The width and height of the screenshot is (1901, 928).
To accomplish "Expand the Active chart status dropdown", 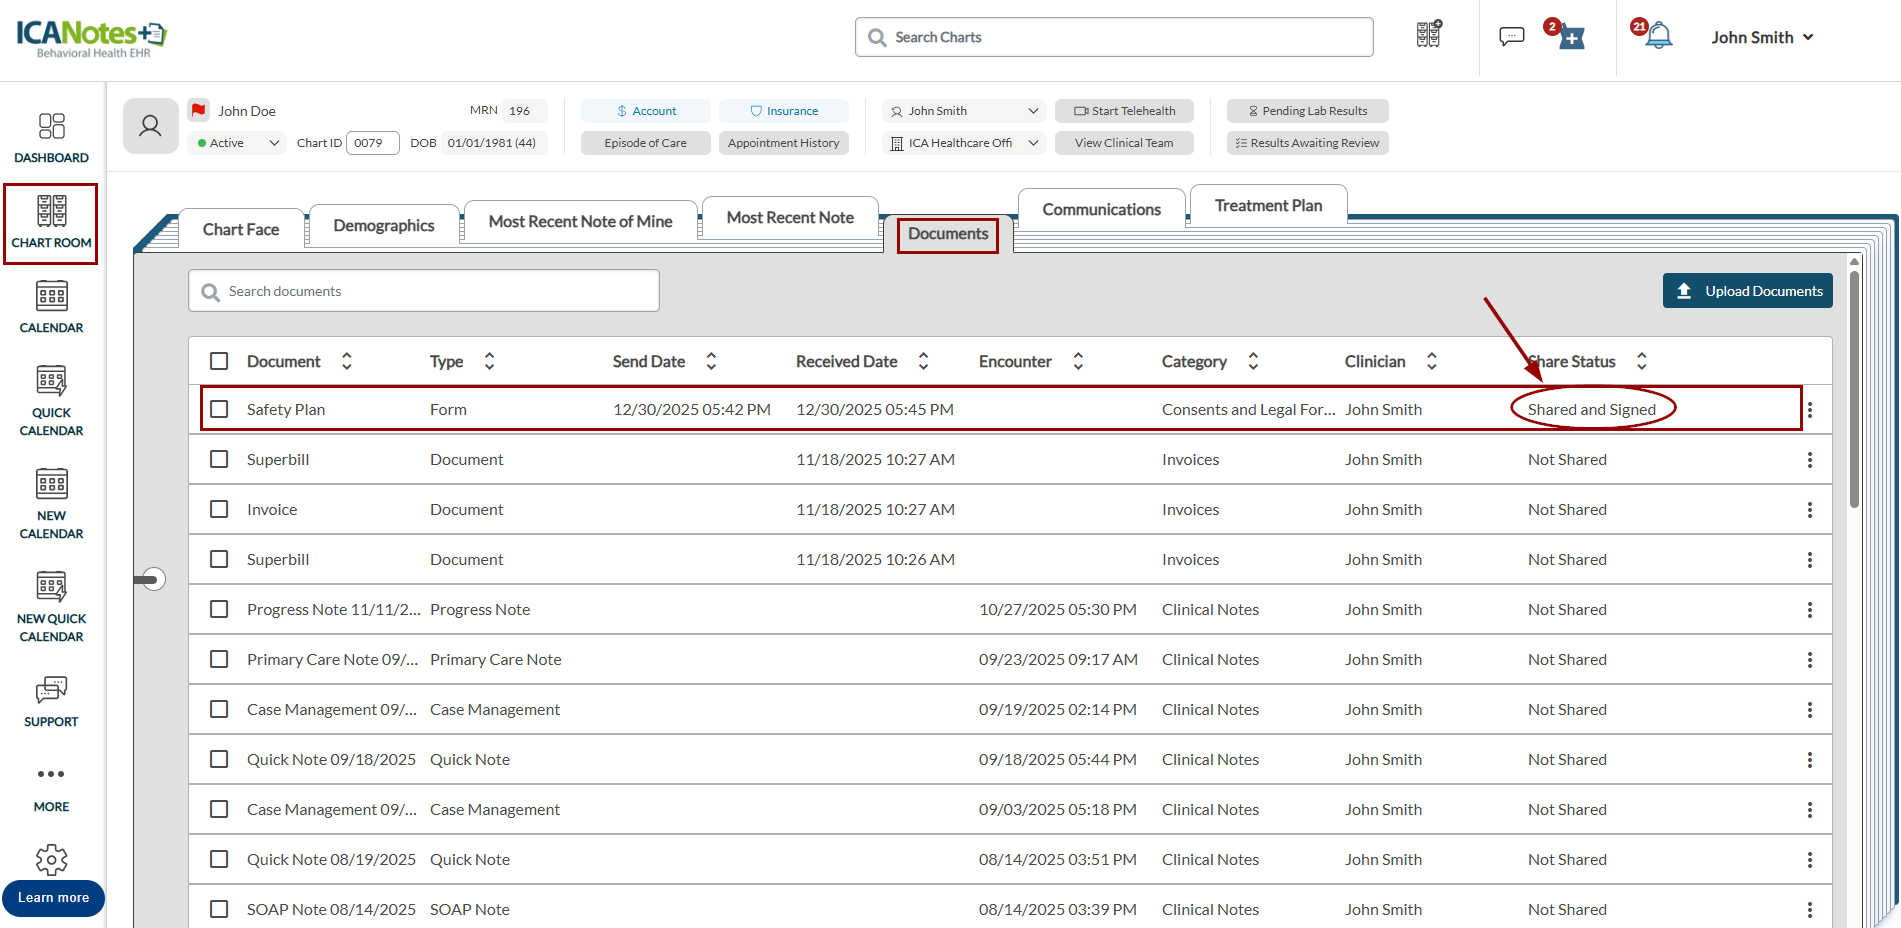I will click(237, 143).
